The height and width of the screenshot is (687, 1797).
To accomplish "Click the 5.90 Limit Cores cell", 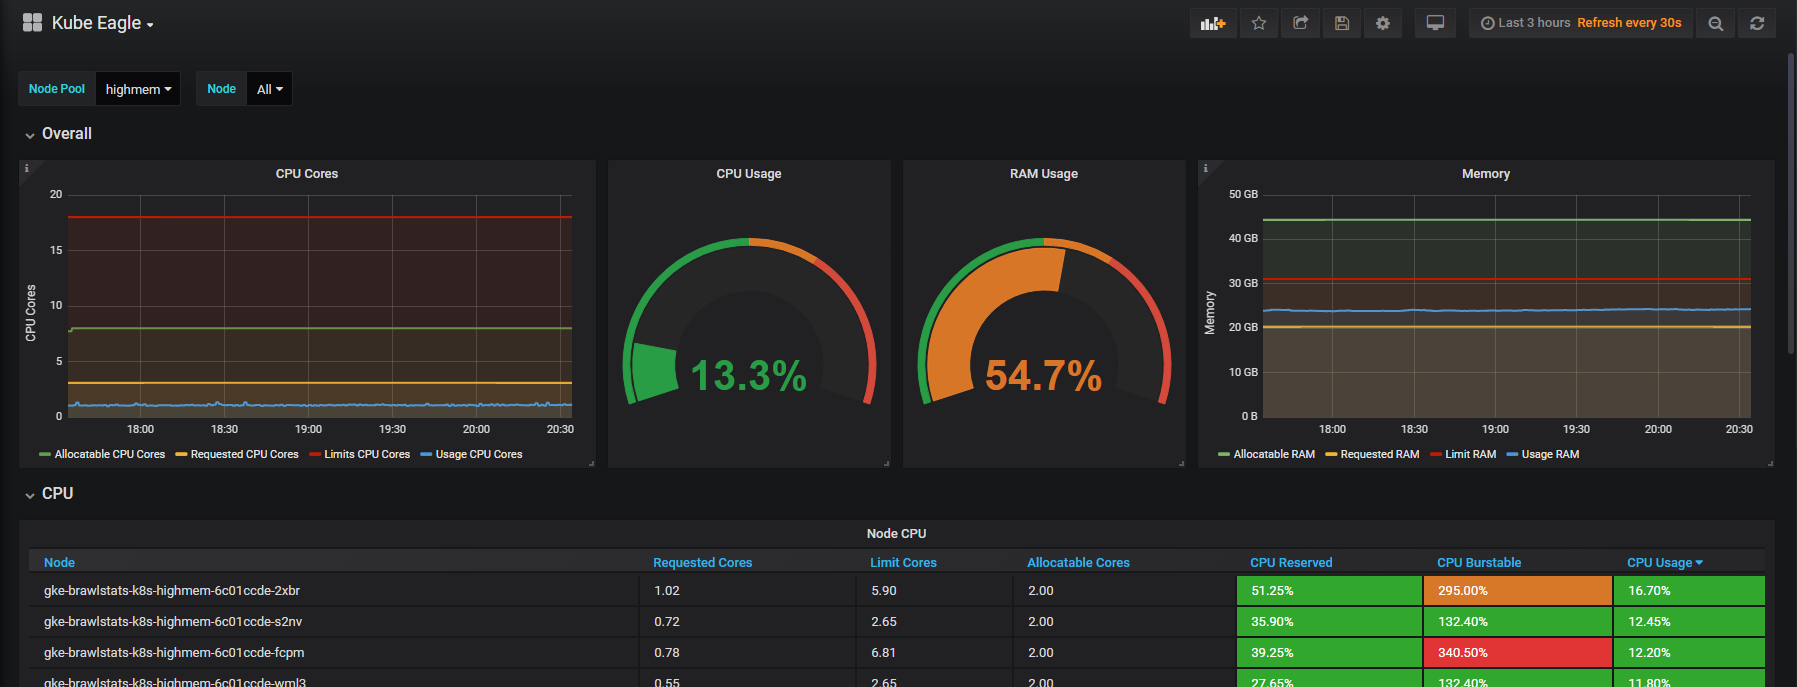I will click(x=935, y=591).
